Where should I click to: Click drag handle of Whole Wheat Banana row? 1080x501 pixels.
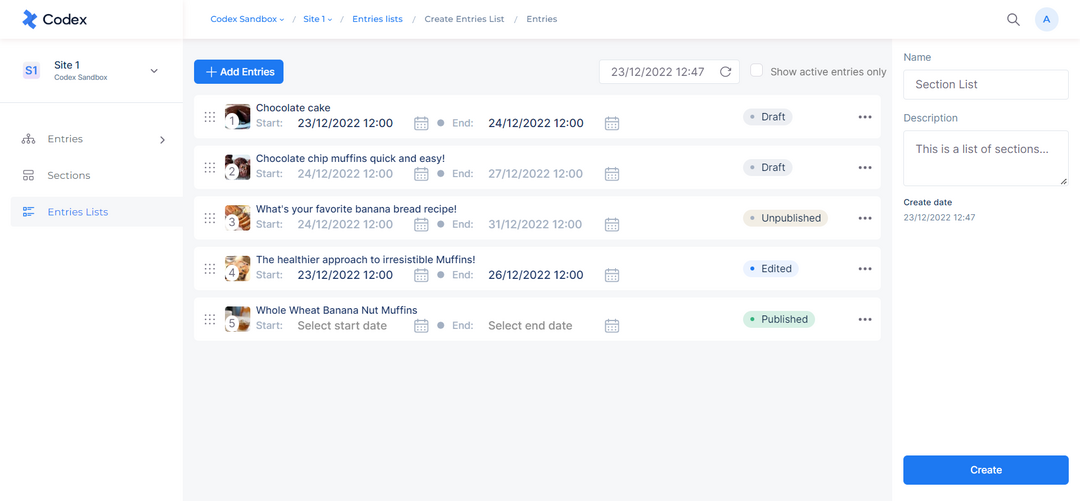tap(210, 319)
